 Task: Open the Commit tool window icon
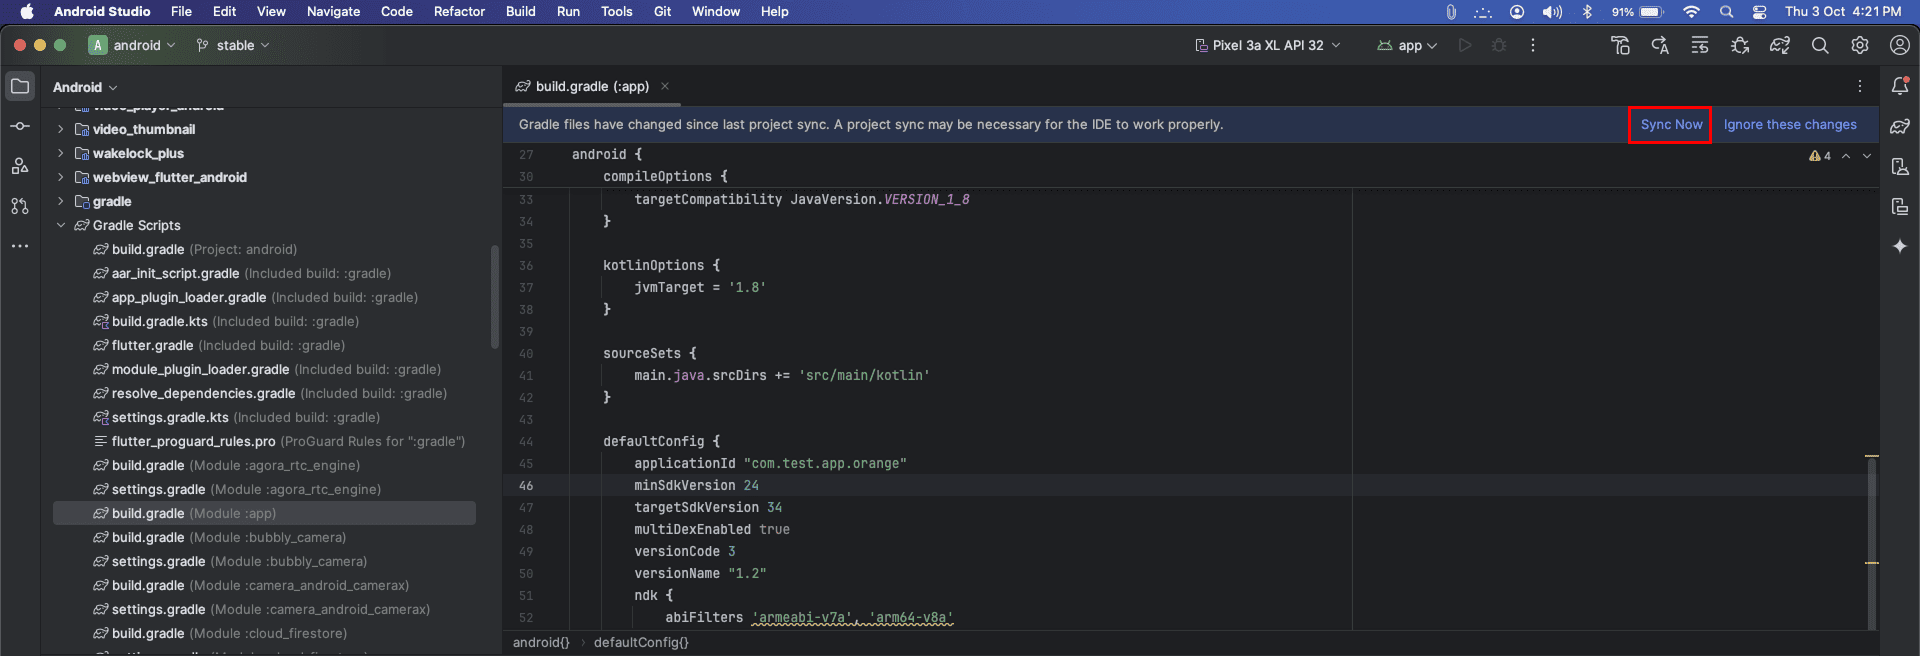pyautogui.click(x=20, y=127)
